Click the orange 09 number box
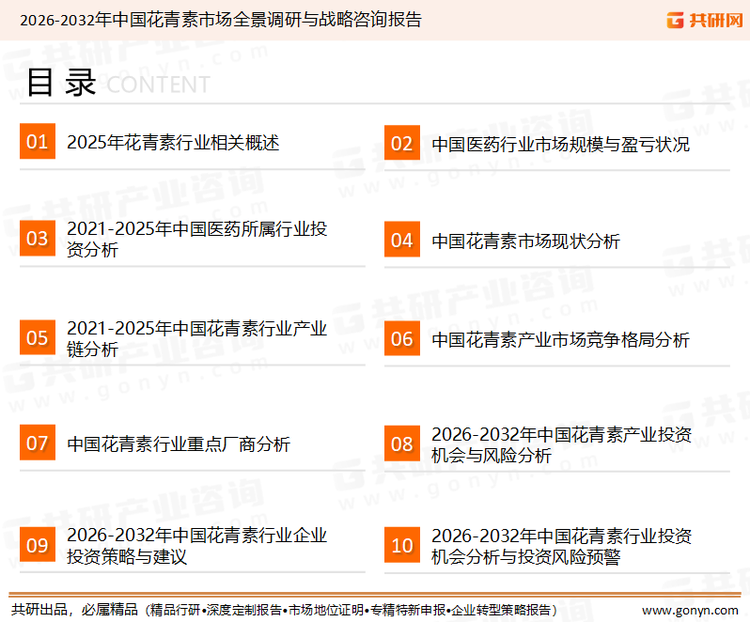750x622 pixels. tap(37, 544)
